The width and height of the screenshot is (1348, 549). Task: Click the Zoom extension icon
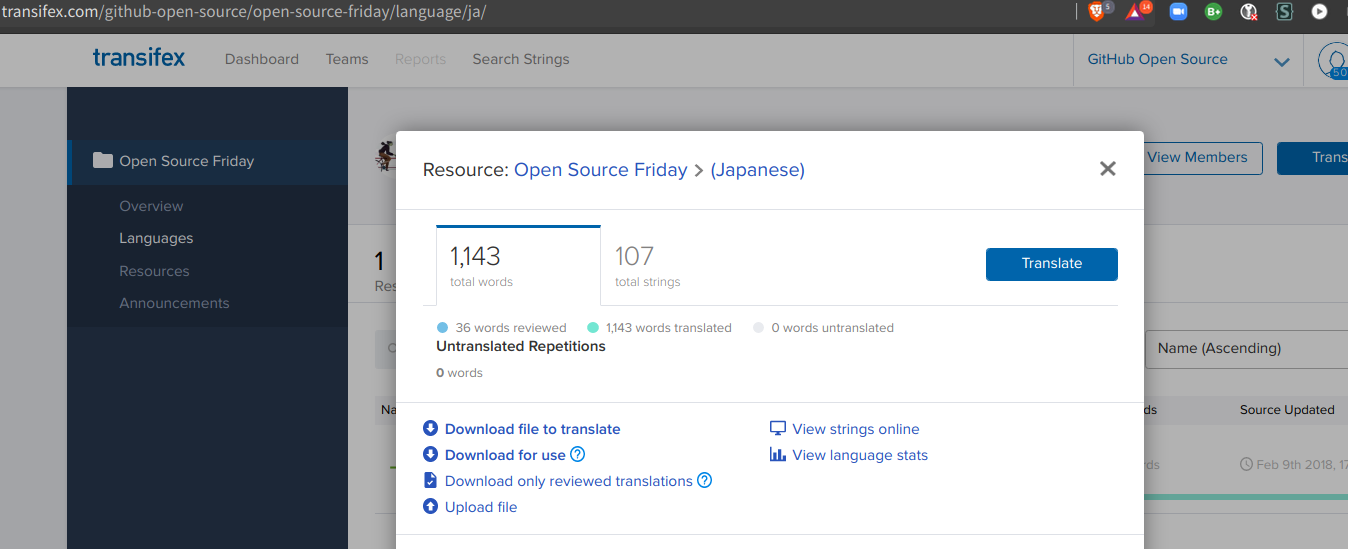[x=1178, y=12]
